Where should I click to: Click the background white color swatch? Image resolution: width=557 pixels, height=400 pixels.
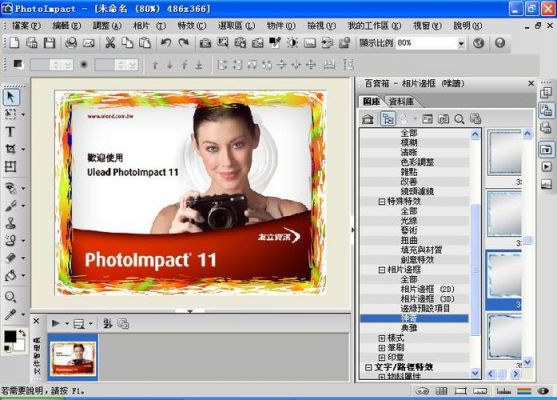point(20,345)
